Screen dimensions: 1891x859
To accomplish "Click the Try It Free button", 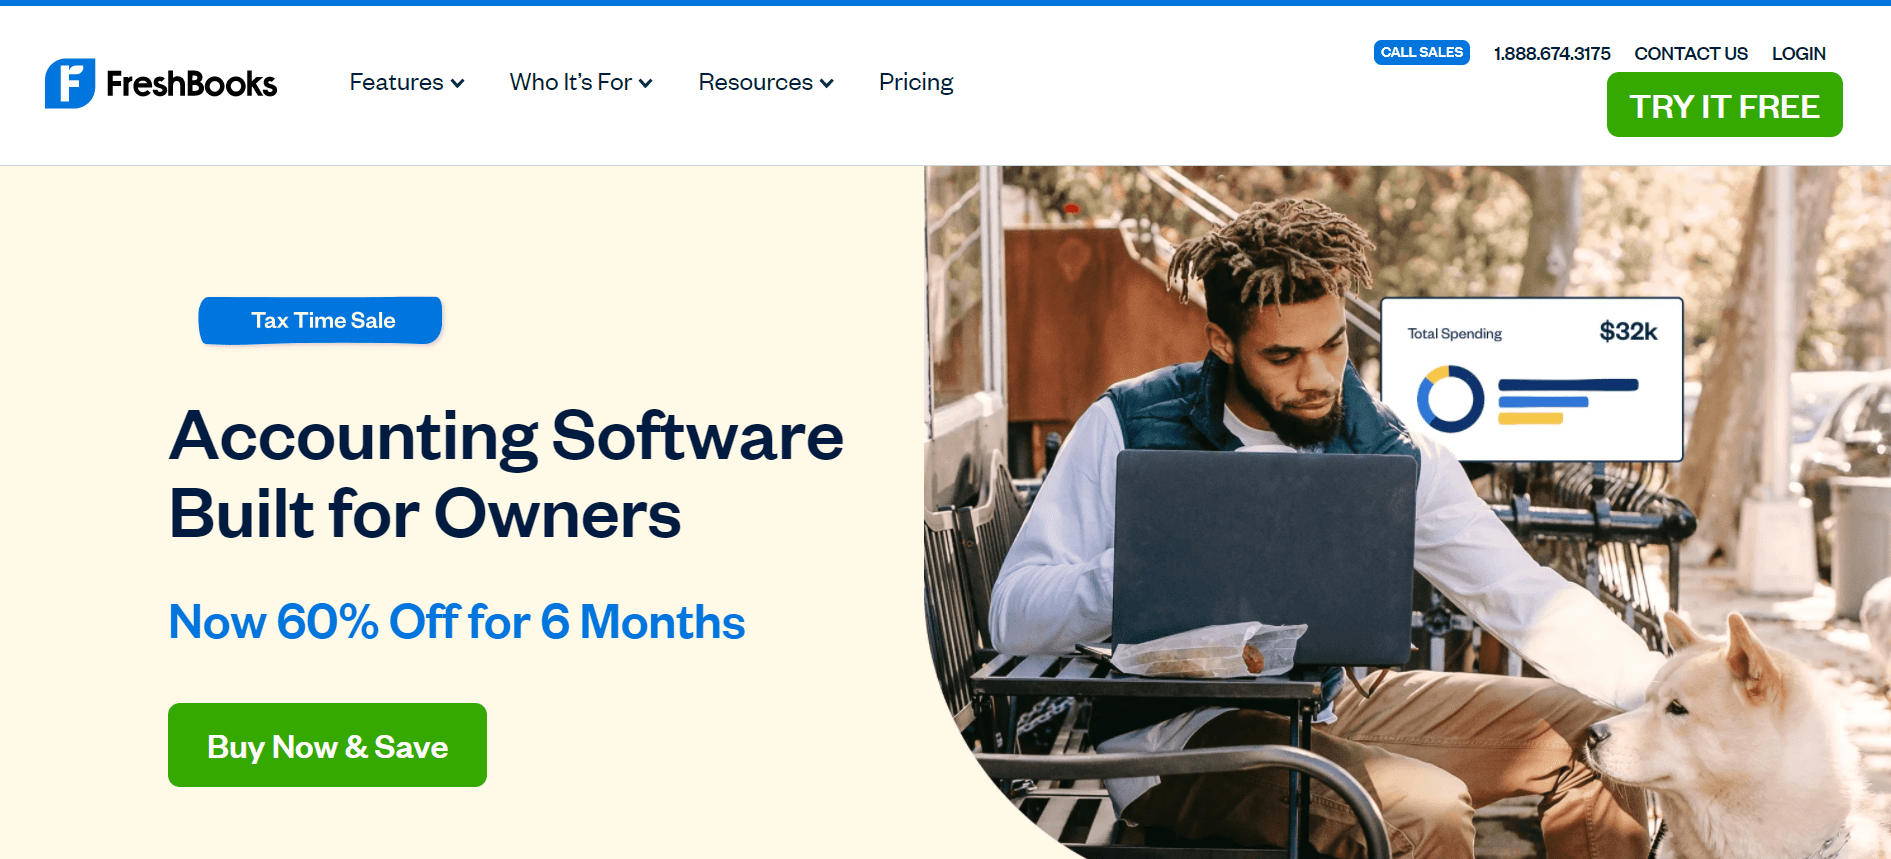I will click(x=1725, y=105).
